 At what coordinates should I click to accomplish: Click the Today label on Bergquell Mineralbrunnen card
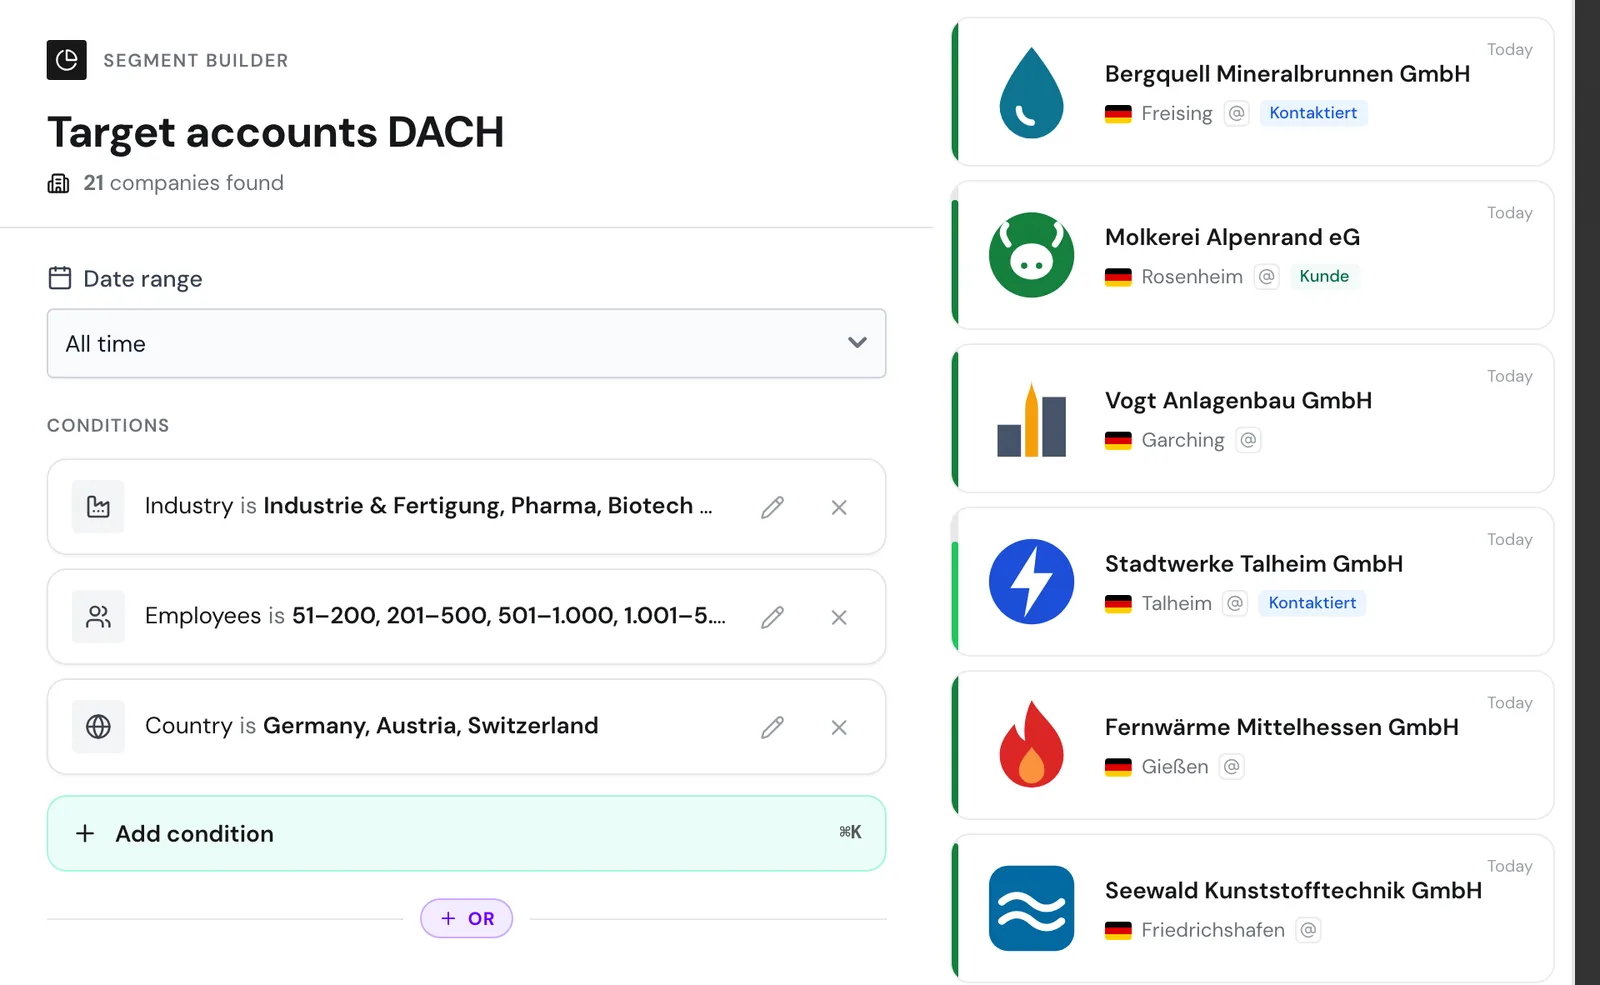coord(1509,50)
